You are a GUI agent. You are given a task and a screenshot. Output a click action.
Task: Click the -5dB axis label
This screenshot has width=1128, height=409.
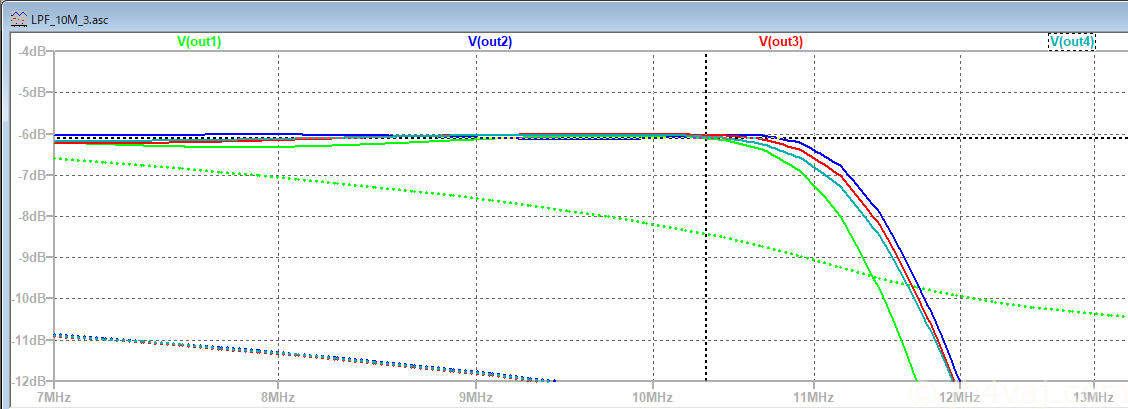click(x=34, y=92)
